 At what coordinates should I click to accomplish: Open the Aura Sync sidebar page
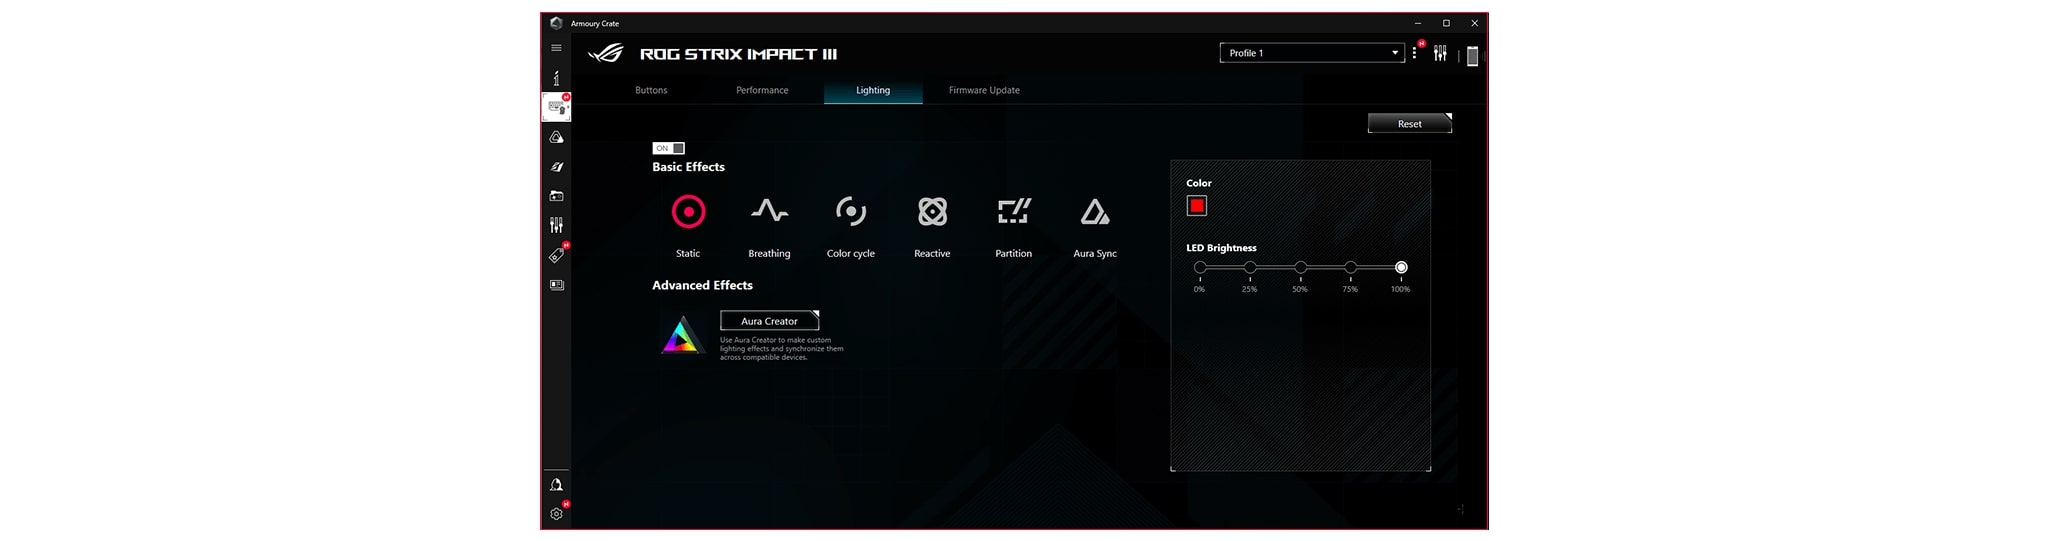coord(557,138)
